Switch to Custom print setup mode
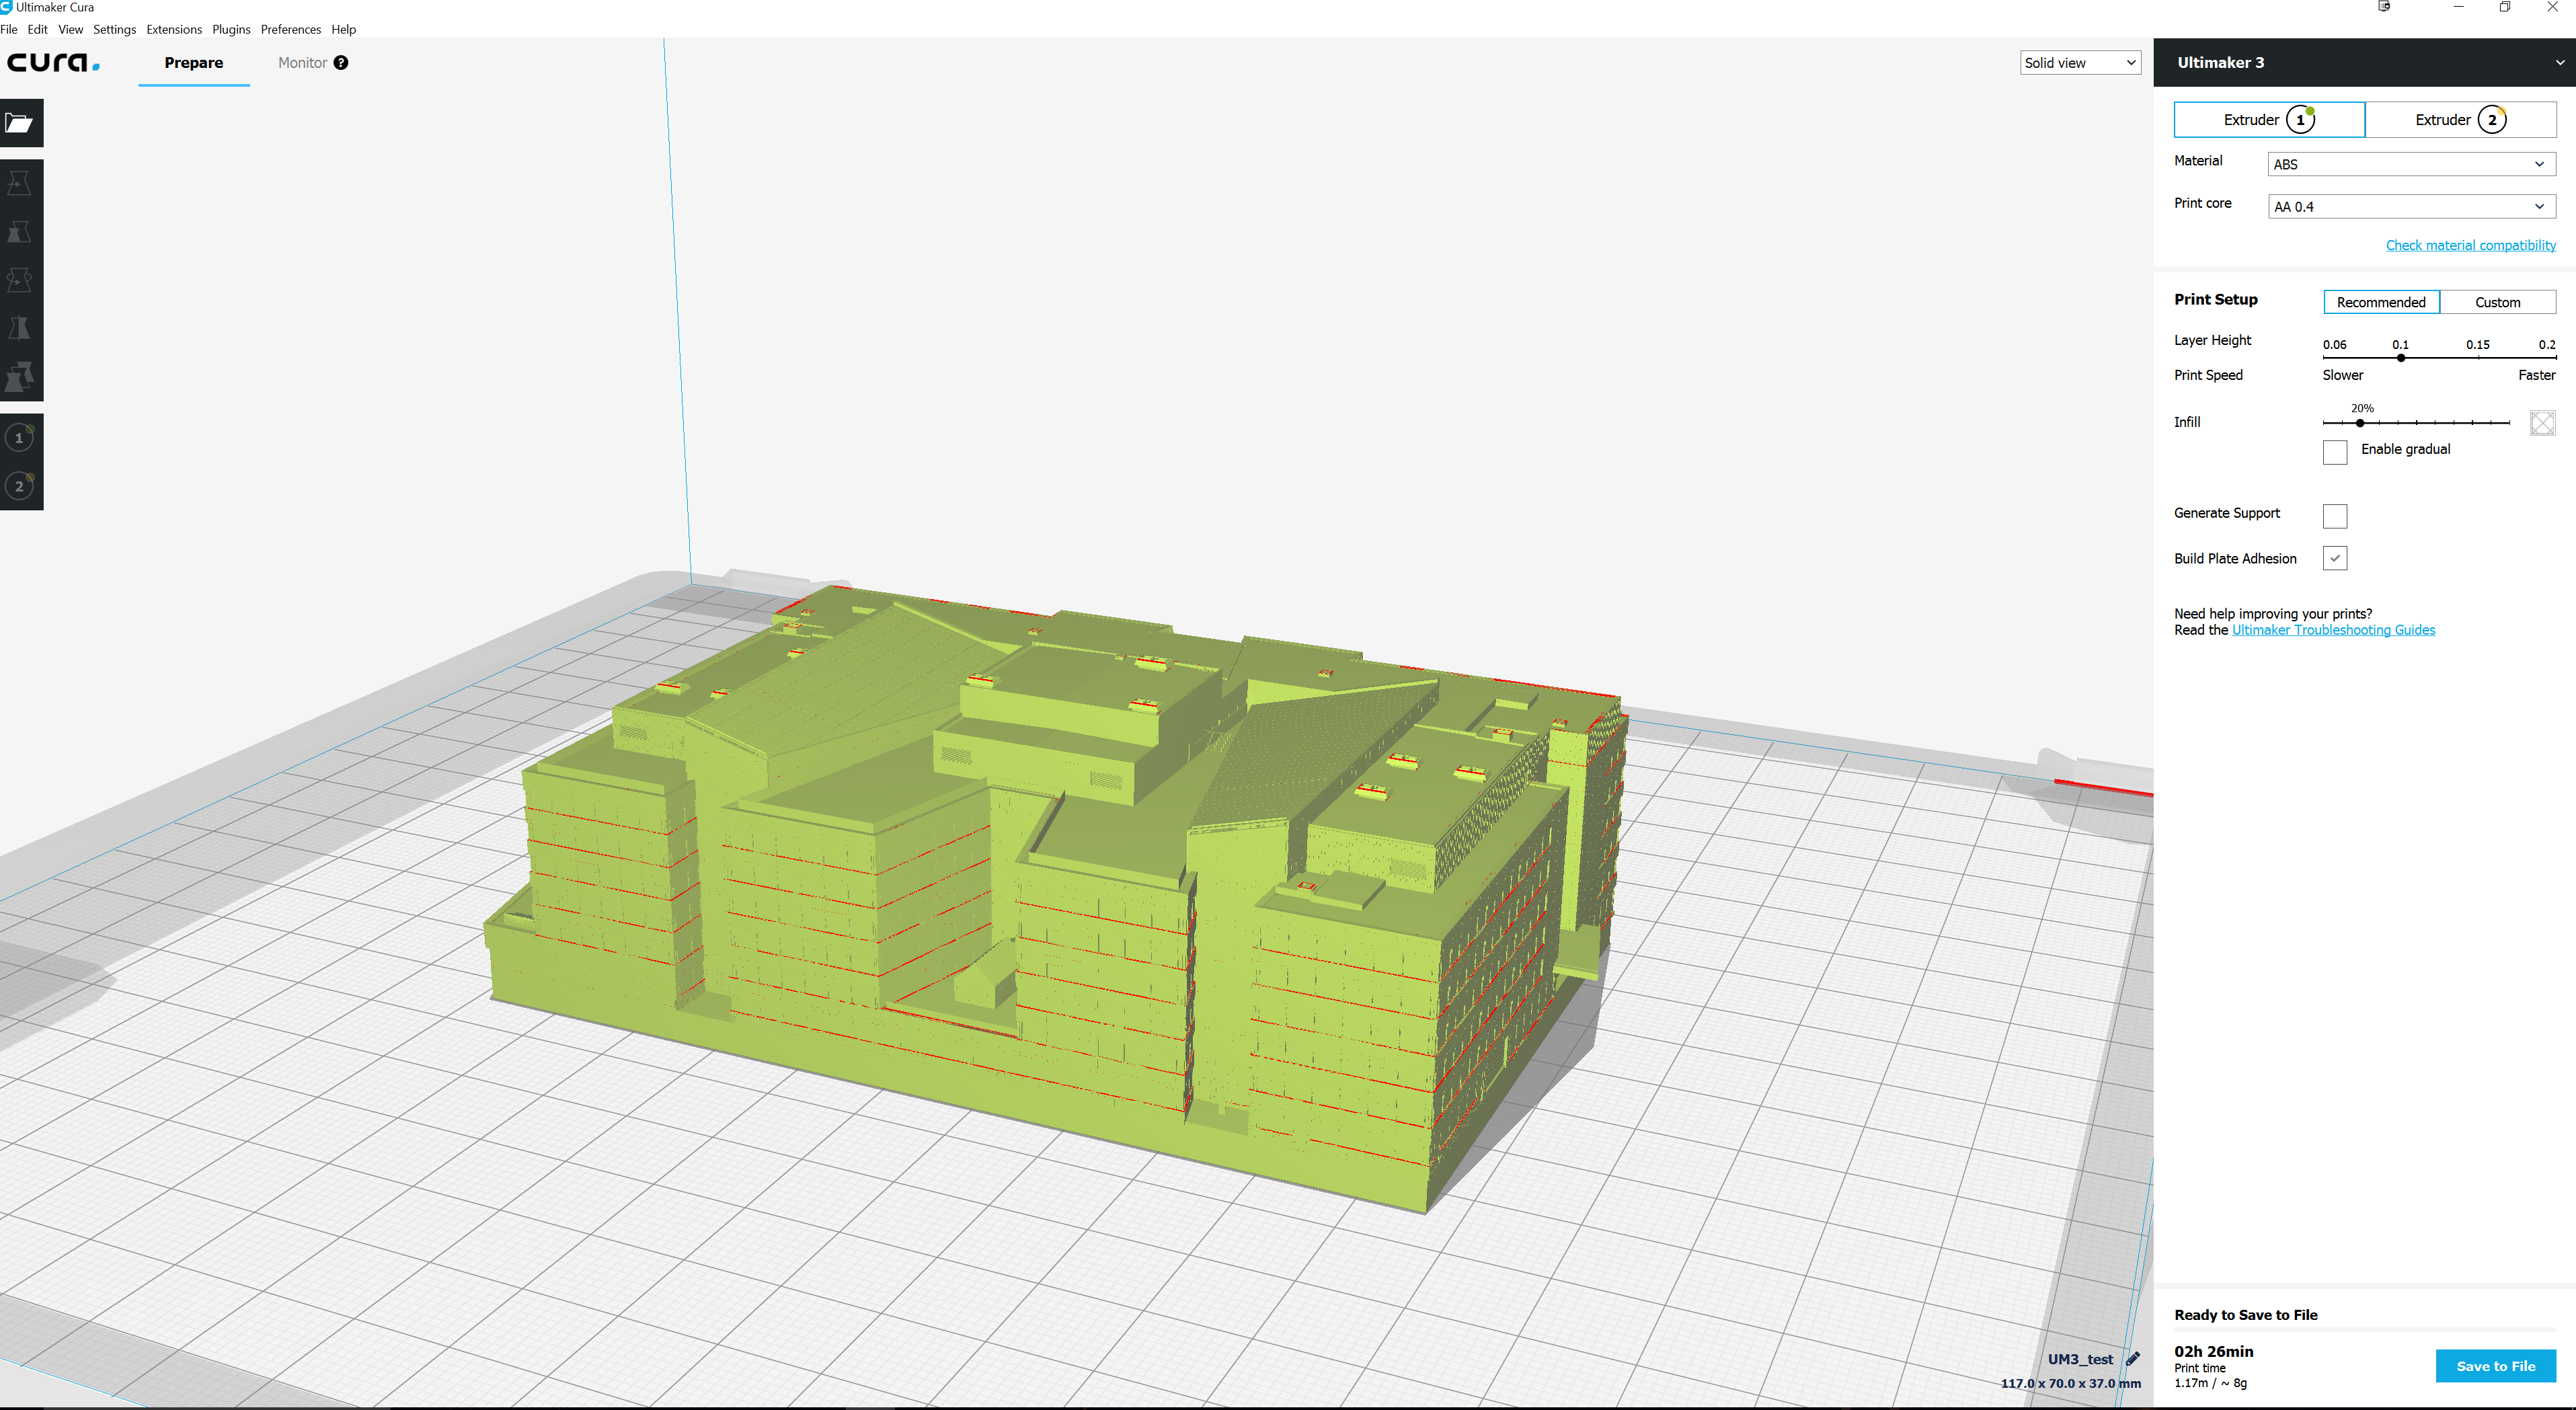Image resolution: width=2576 pixels, height=1410 pixels. [x=2498, y=302]
